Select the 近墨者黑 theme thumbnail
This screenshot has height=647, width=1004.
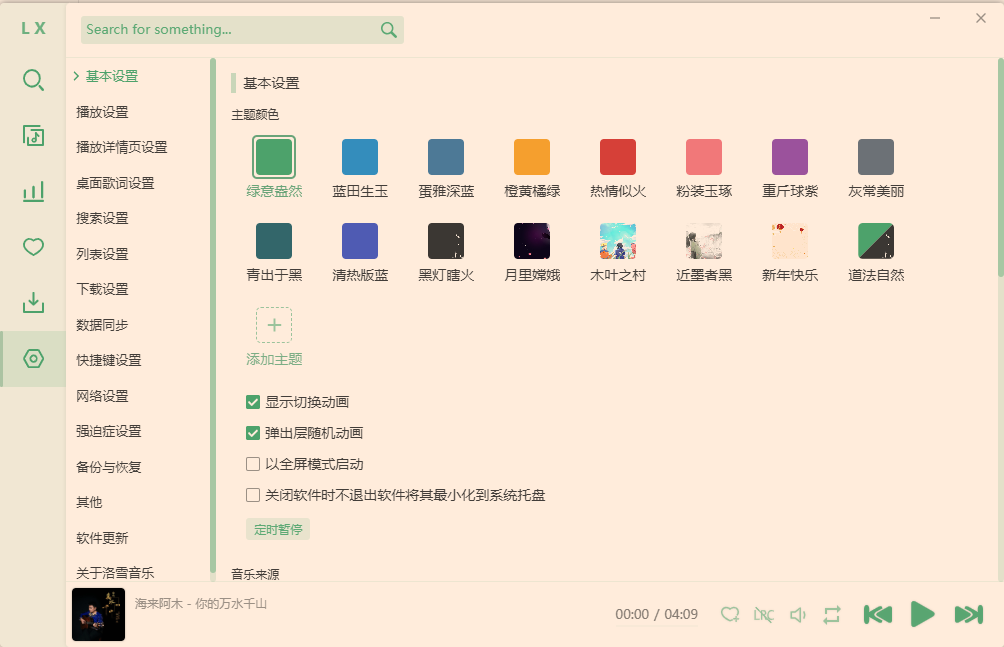tap(704, 241)
